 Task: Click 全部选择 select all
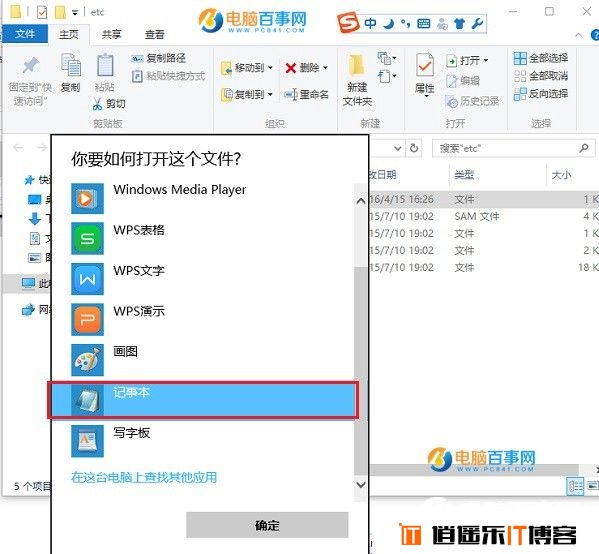tap(541, 58)
